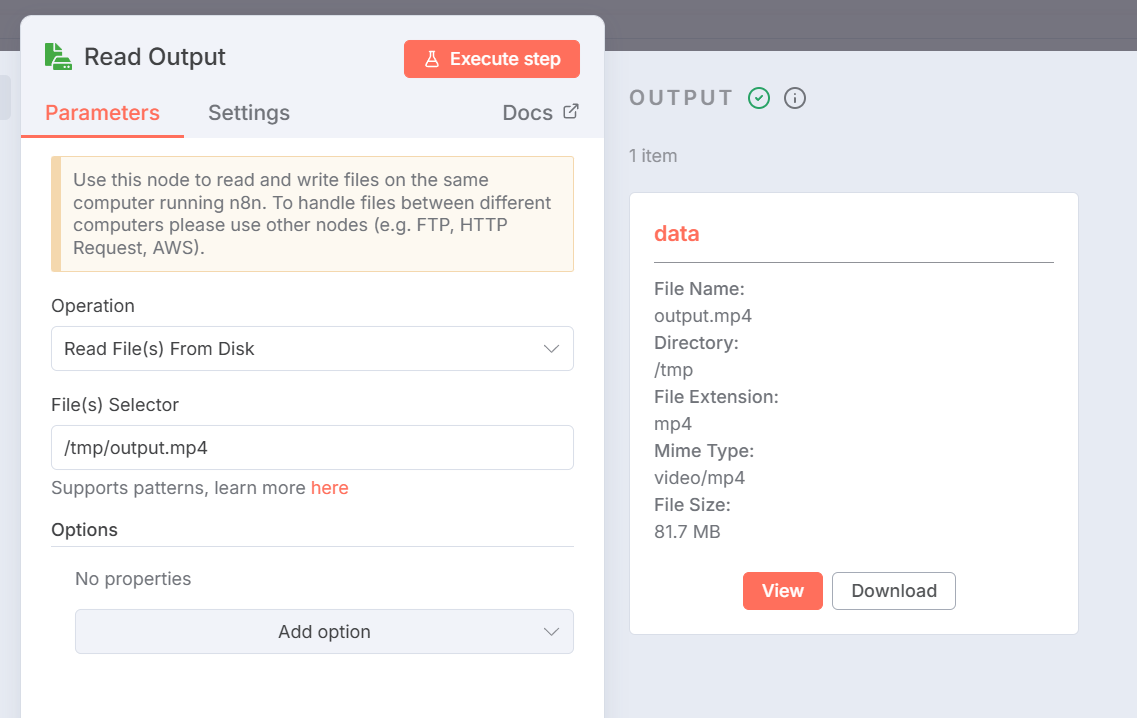Switch to the Parameters tab

pos(102,113)
